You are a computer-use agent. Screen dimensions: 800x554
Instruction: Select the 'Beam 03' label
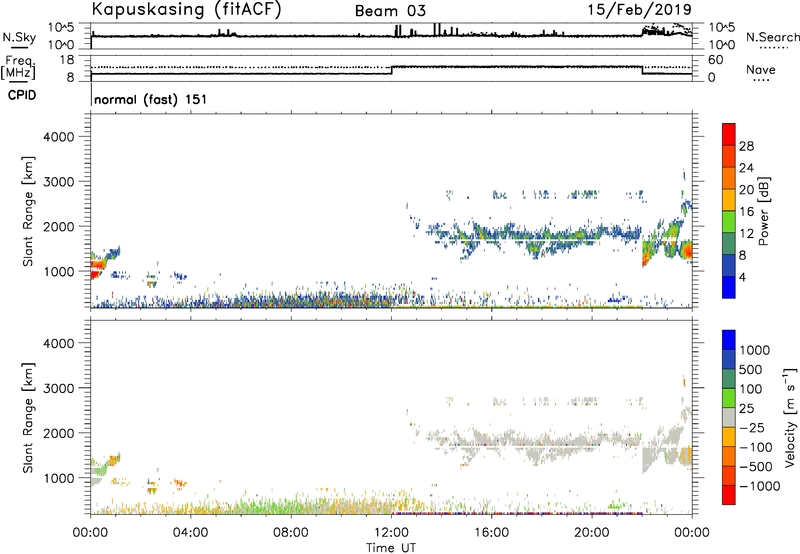[390, 11]
